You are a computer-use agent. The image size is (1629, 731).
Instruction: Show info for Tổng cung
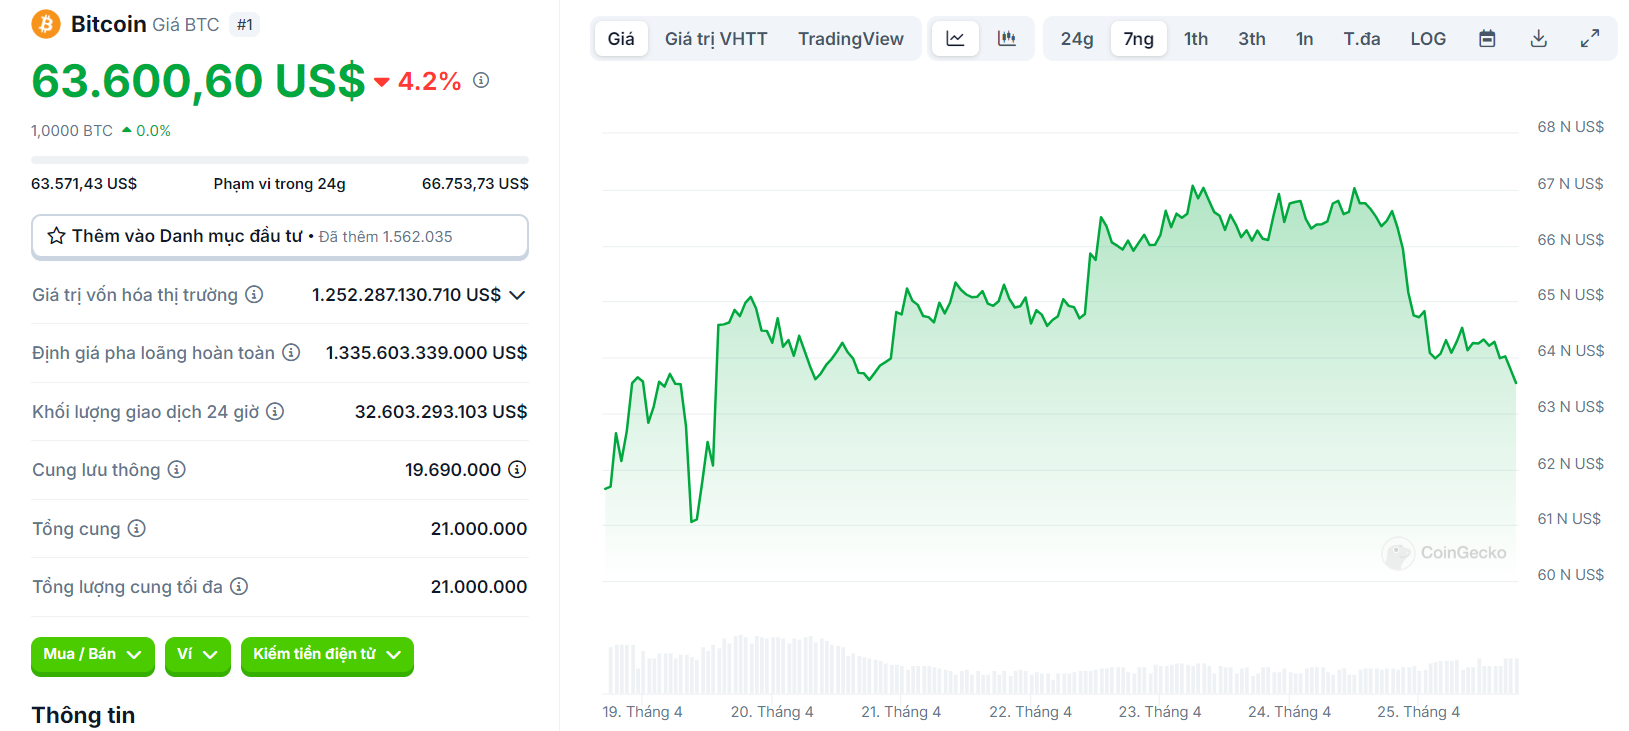(x=137, y=528)
